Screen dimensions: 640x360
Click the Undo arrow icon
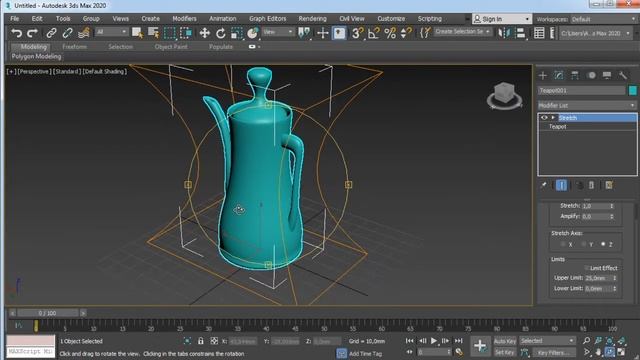(16, 33)
